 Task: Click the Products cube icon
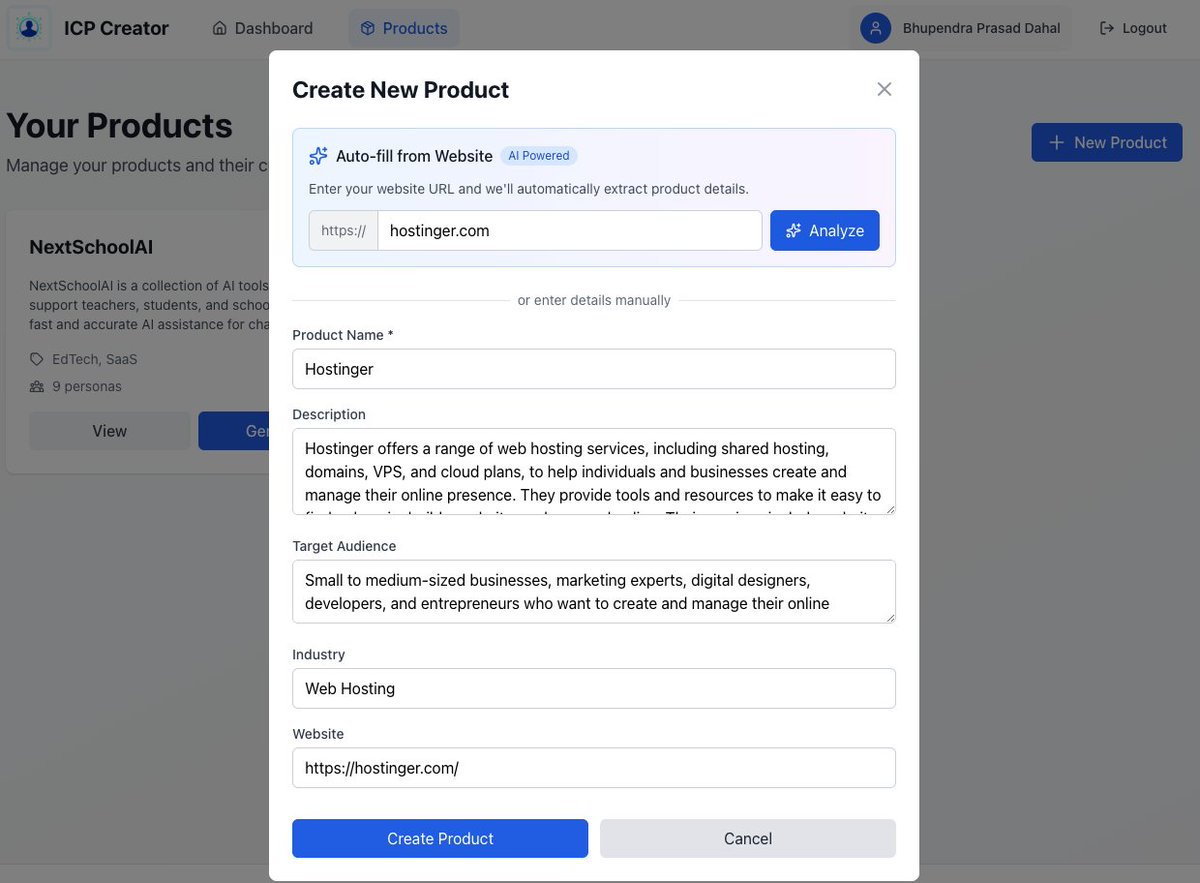coord(368,28)
